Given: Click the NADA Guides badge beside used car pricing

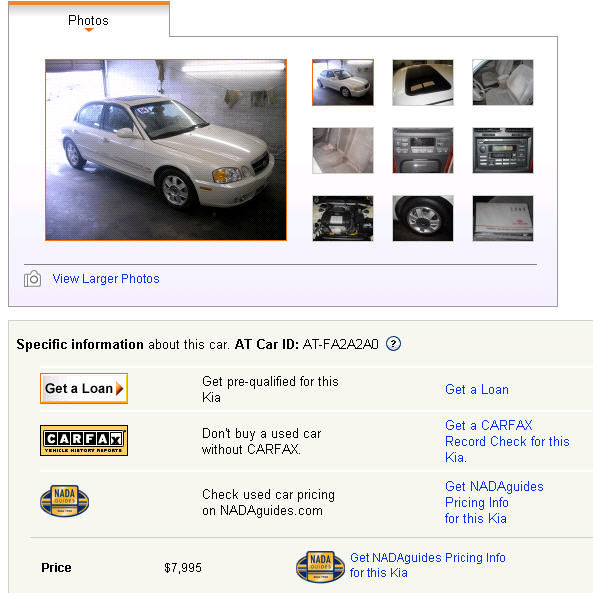Looking at the screenshot, I should tap(65, 501).
